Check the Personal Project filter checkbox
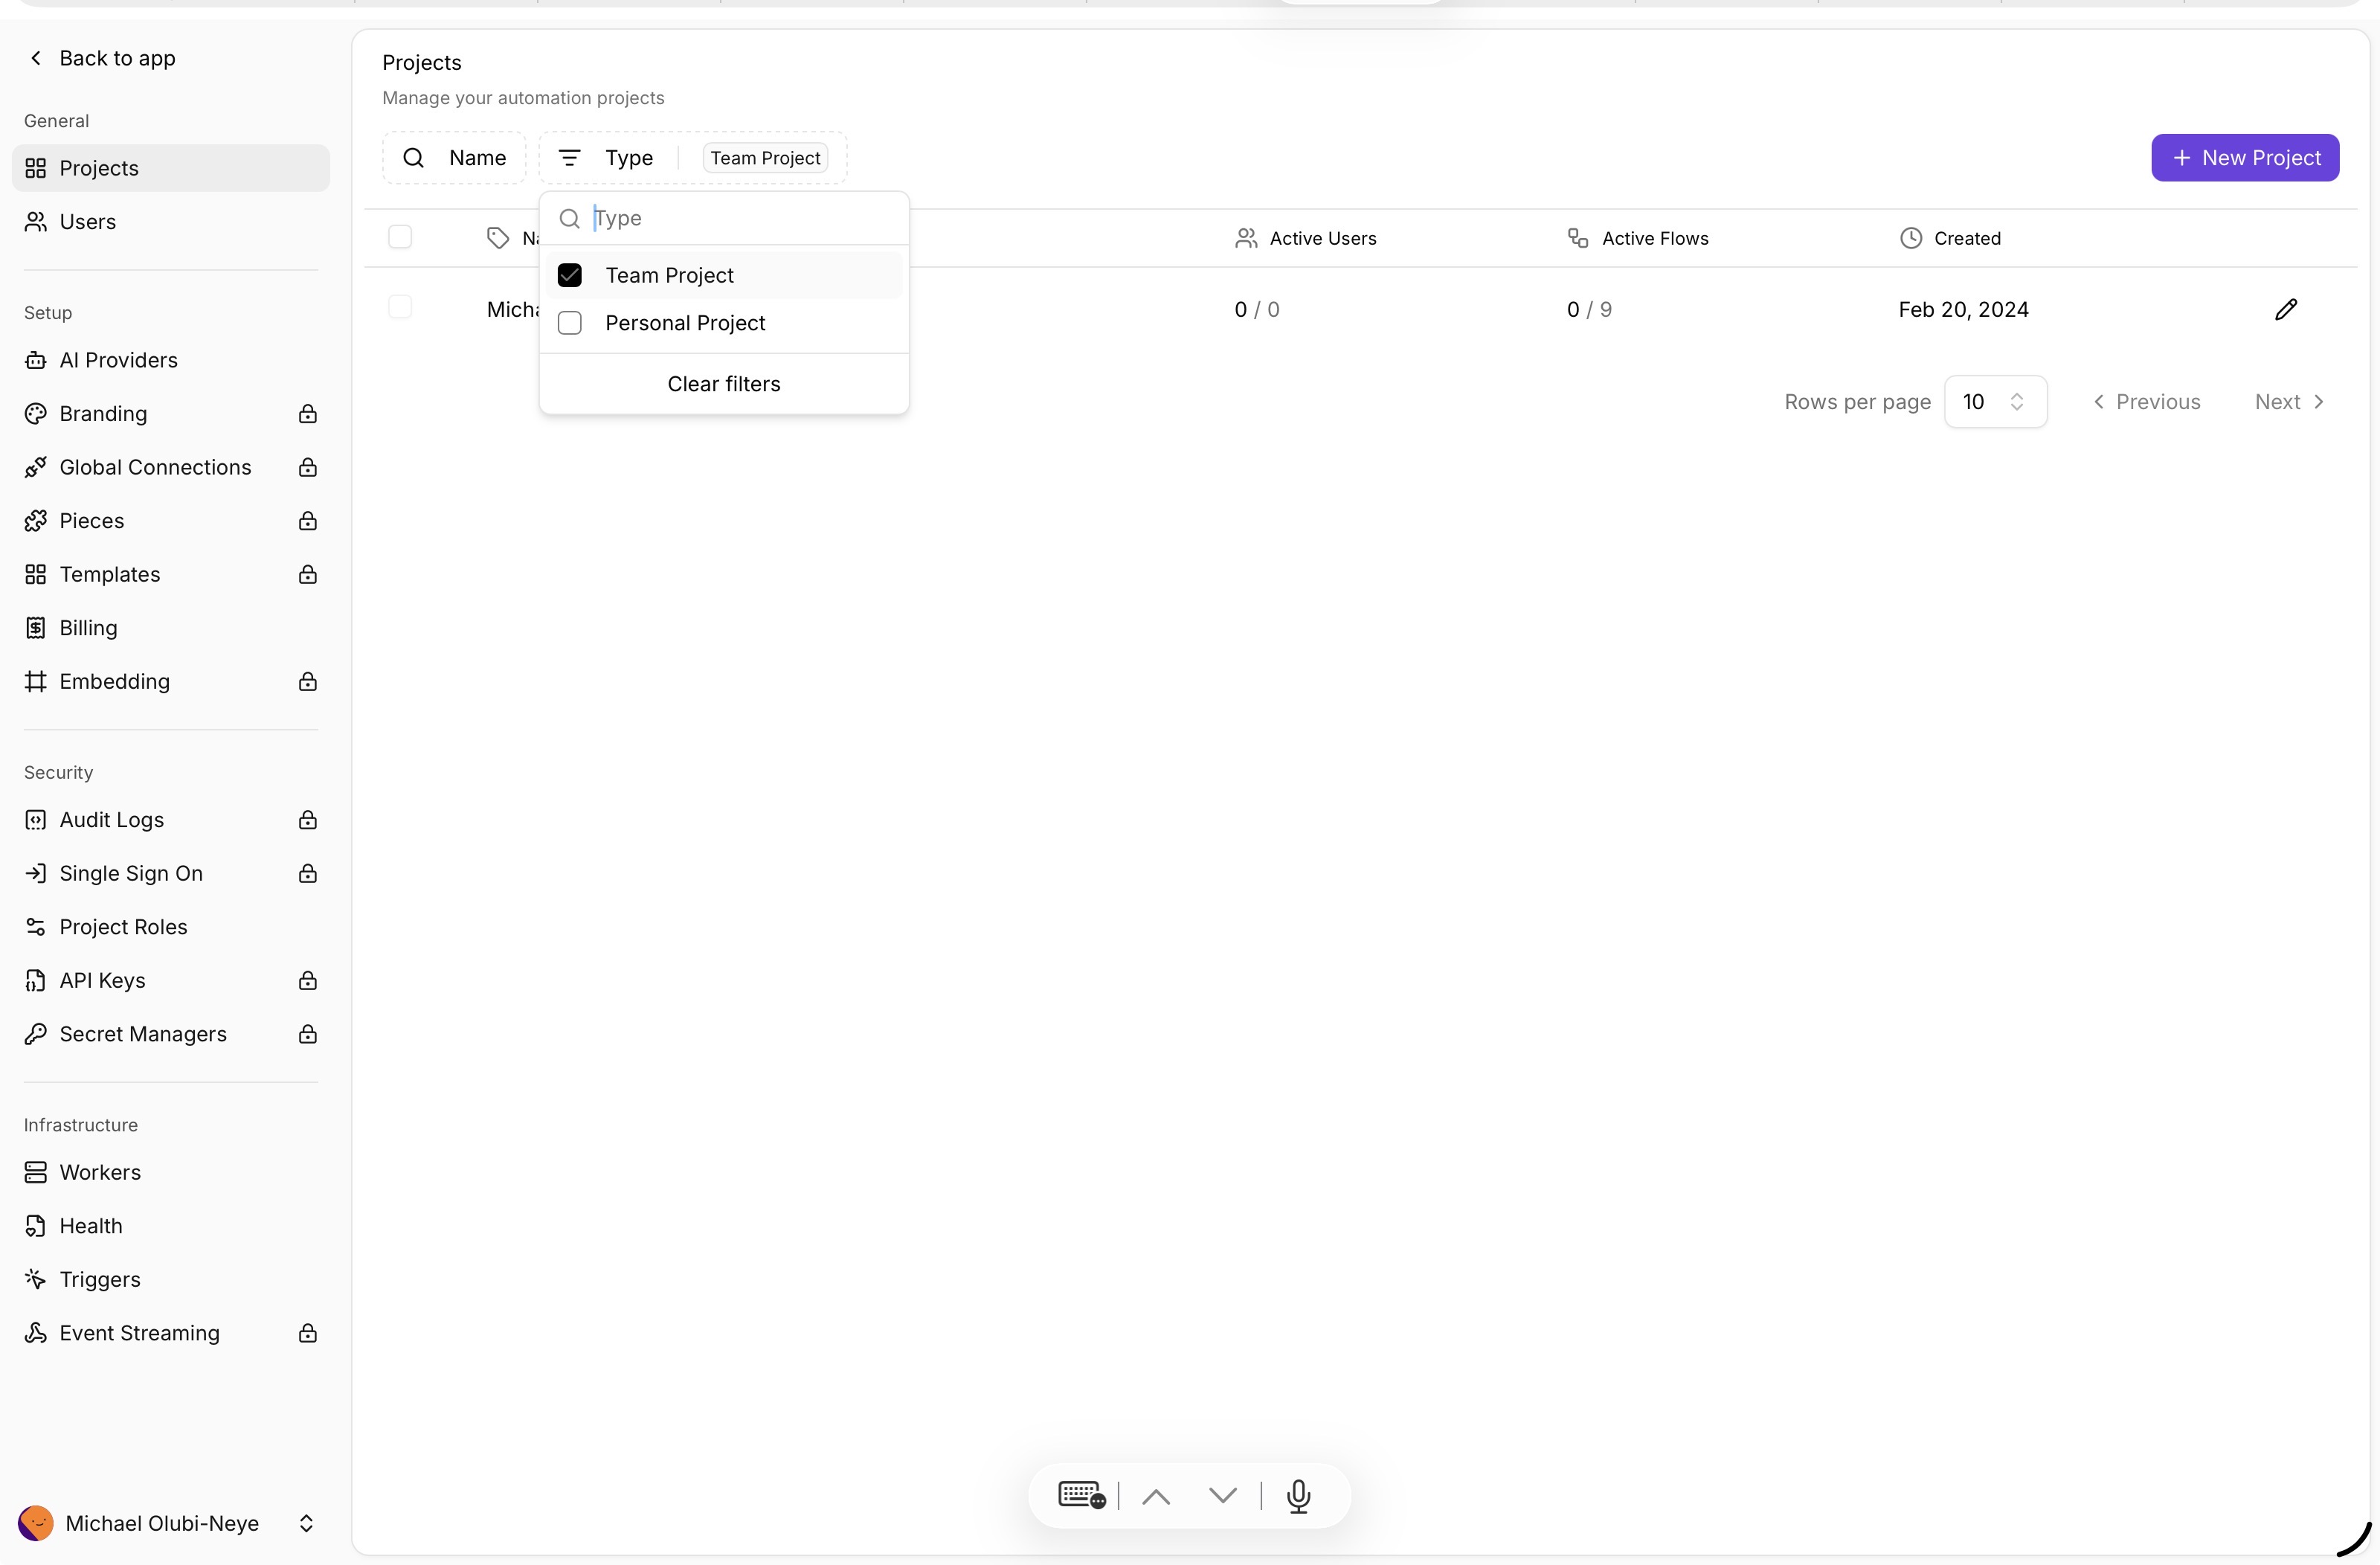The height and width of the screenshot is (1565, 2380). click(x=570, y=323)
